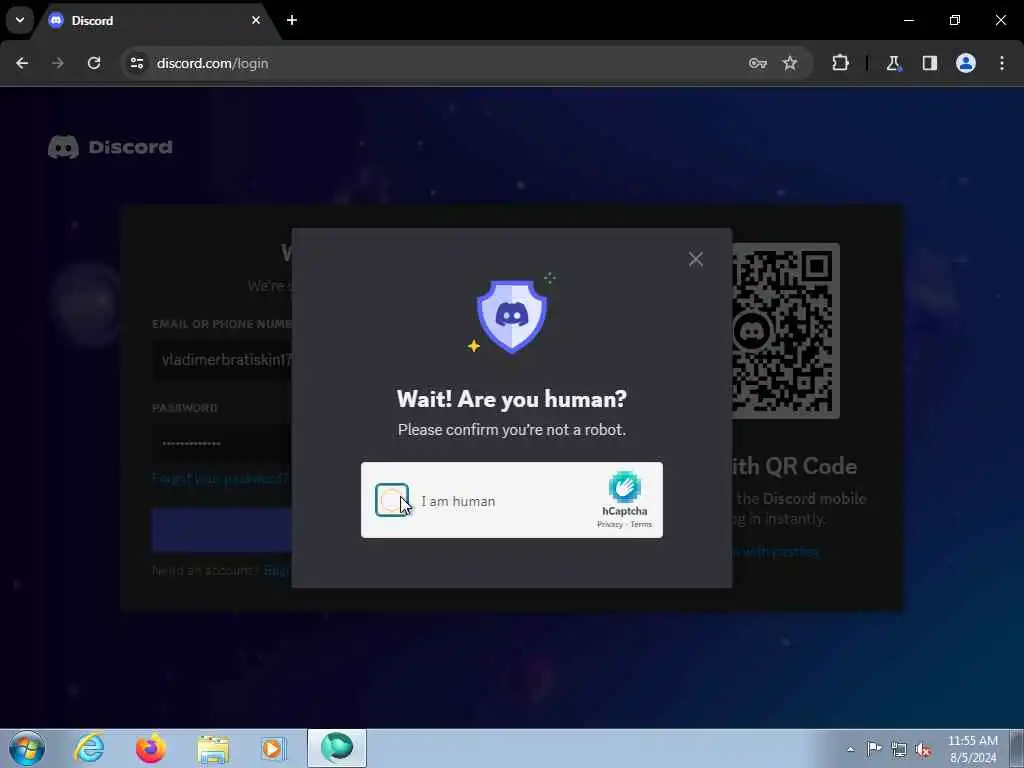The image size is (1024, 768).
Task: Open a new browser tab
Action: tap(292, 20)
